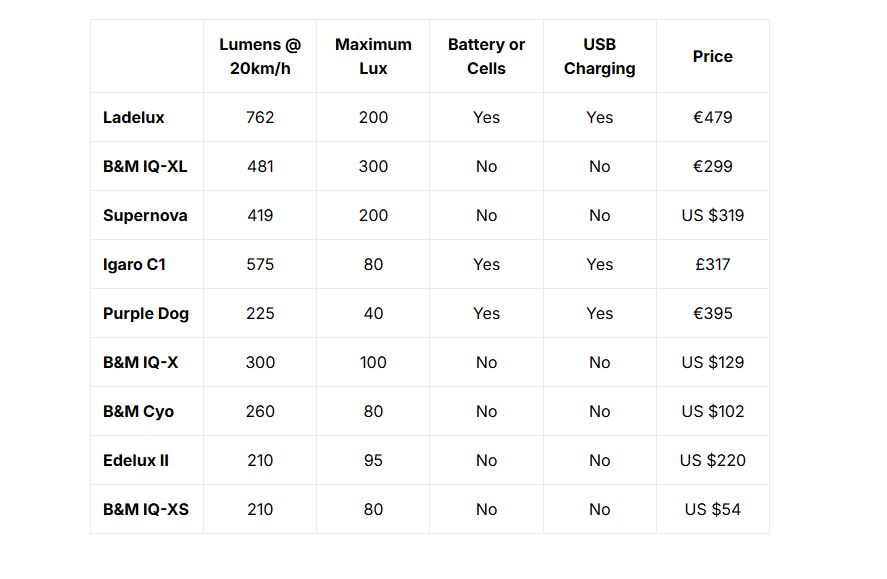Select the US $54 price cell
Image resolution: width=887 pixels, height=579 pixels.
712,509
